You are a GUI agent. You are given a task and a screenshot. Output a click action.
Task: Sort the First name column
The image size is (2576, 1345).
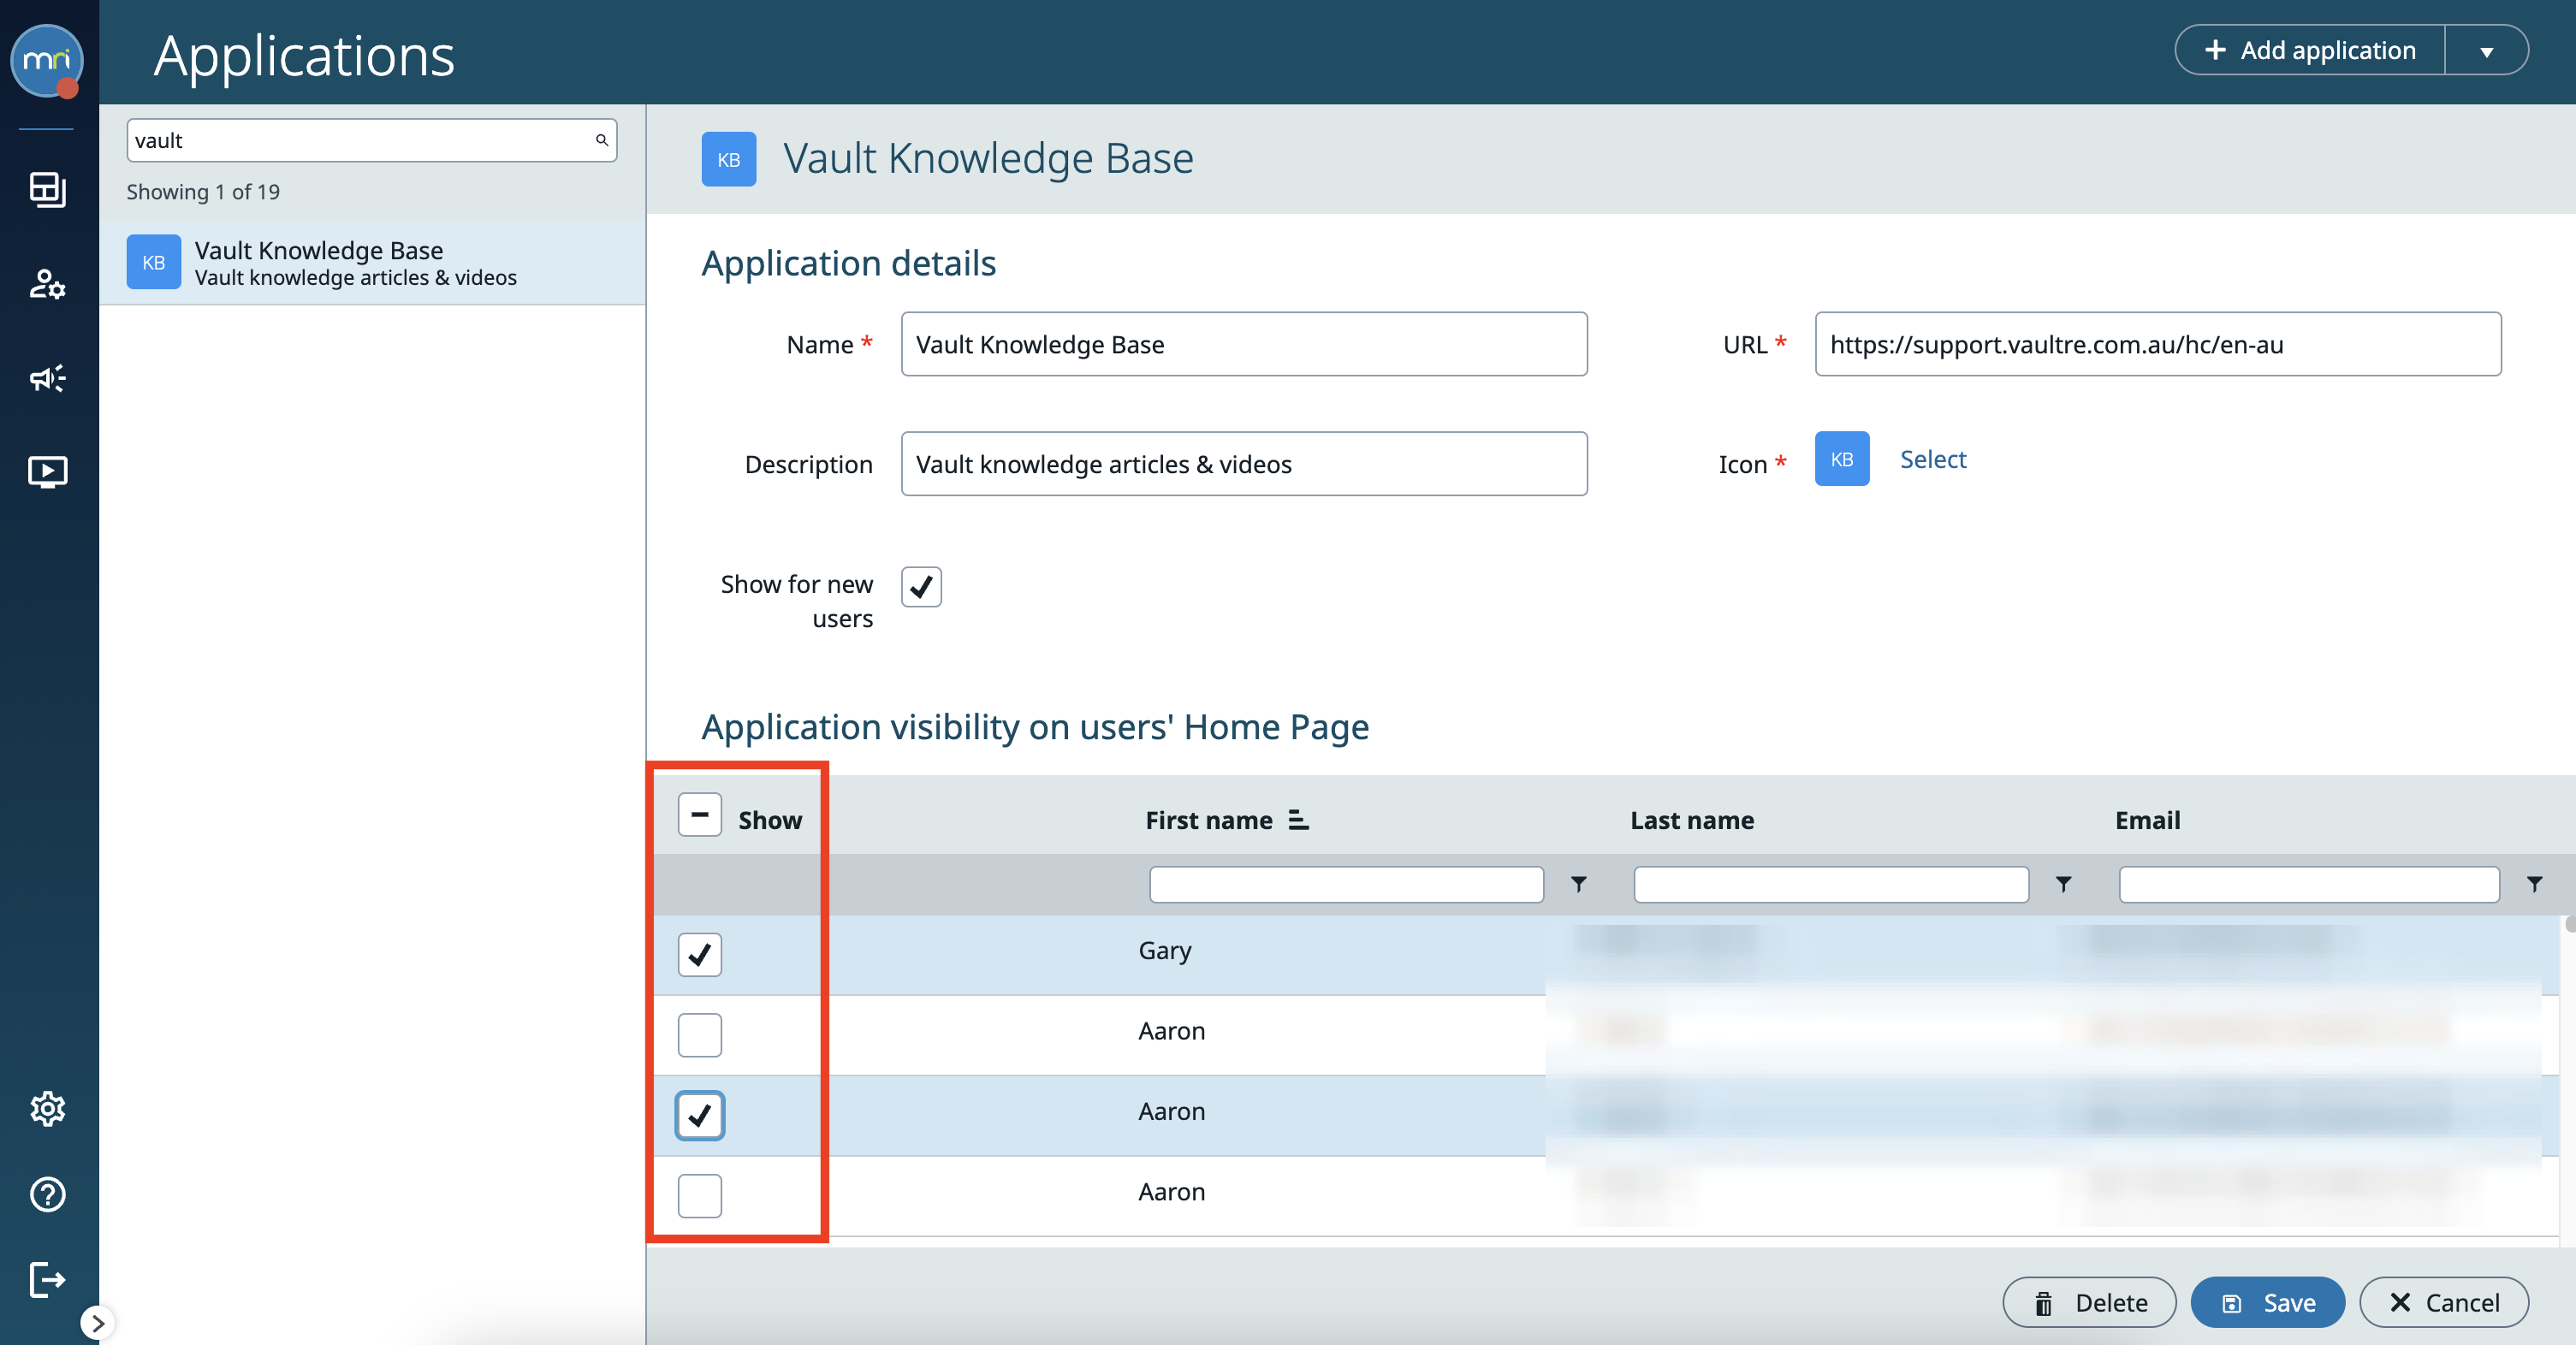click(1298, 820)
